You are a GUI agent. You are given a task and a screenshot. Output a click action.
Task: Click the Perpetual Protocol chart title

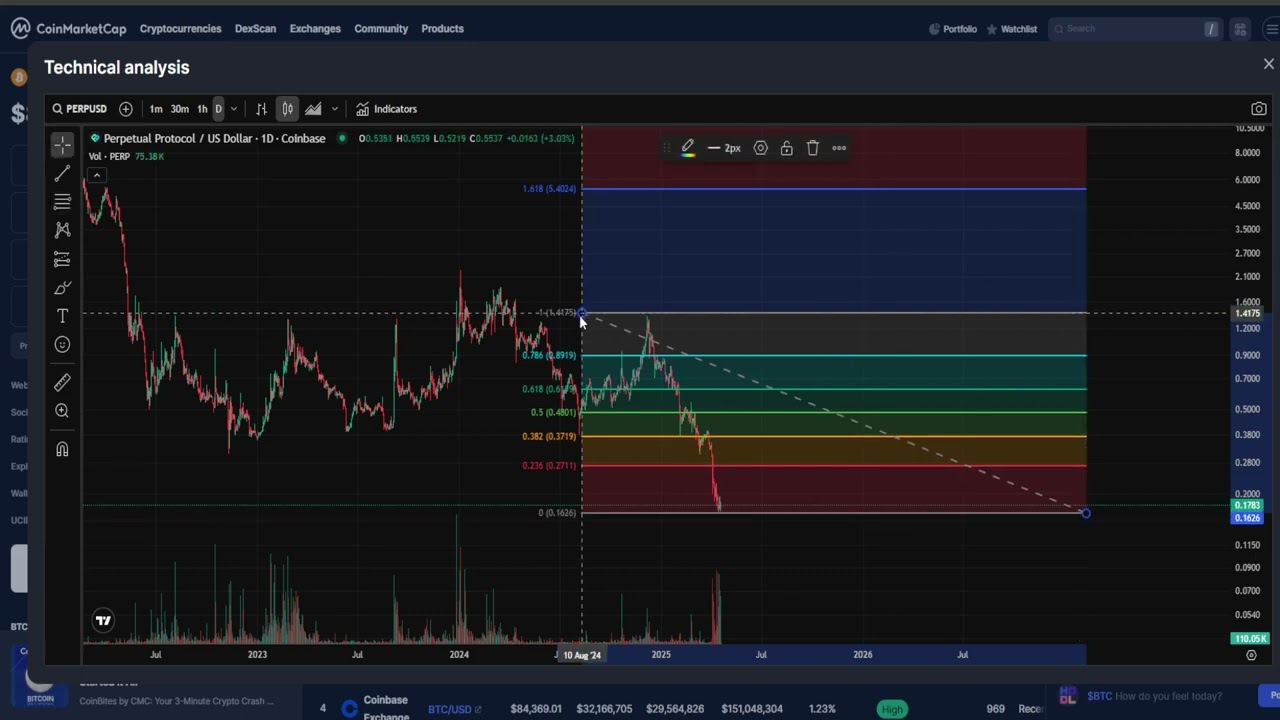[214, 139]
